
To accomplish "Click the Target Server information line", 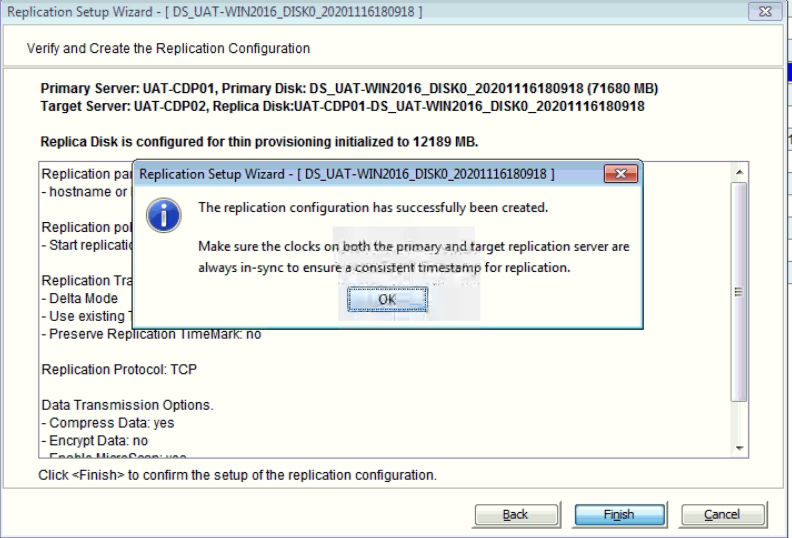I will (342, 107).
